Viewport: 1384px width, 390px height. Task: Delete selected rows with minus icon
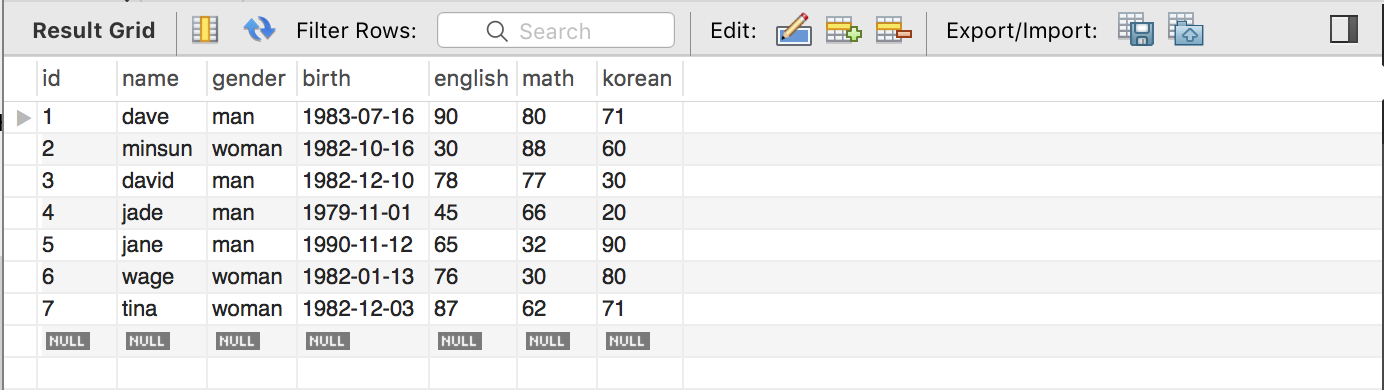894,31
